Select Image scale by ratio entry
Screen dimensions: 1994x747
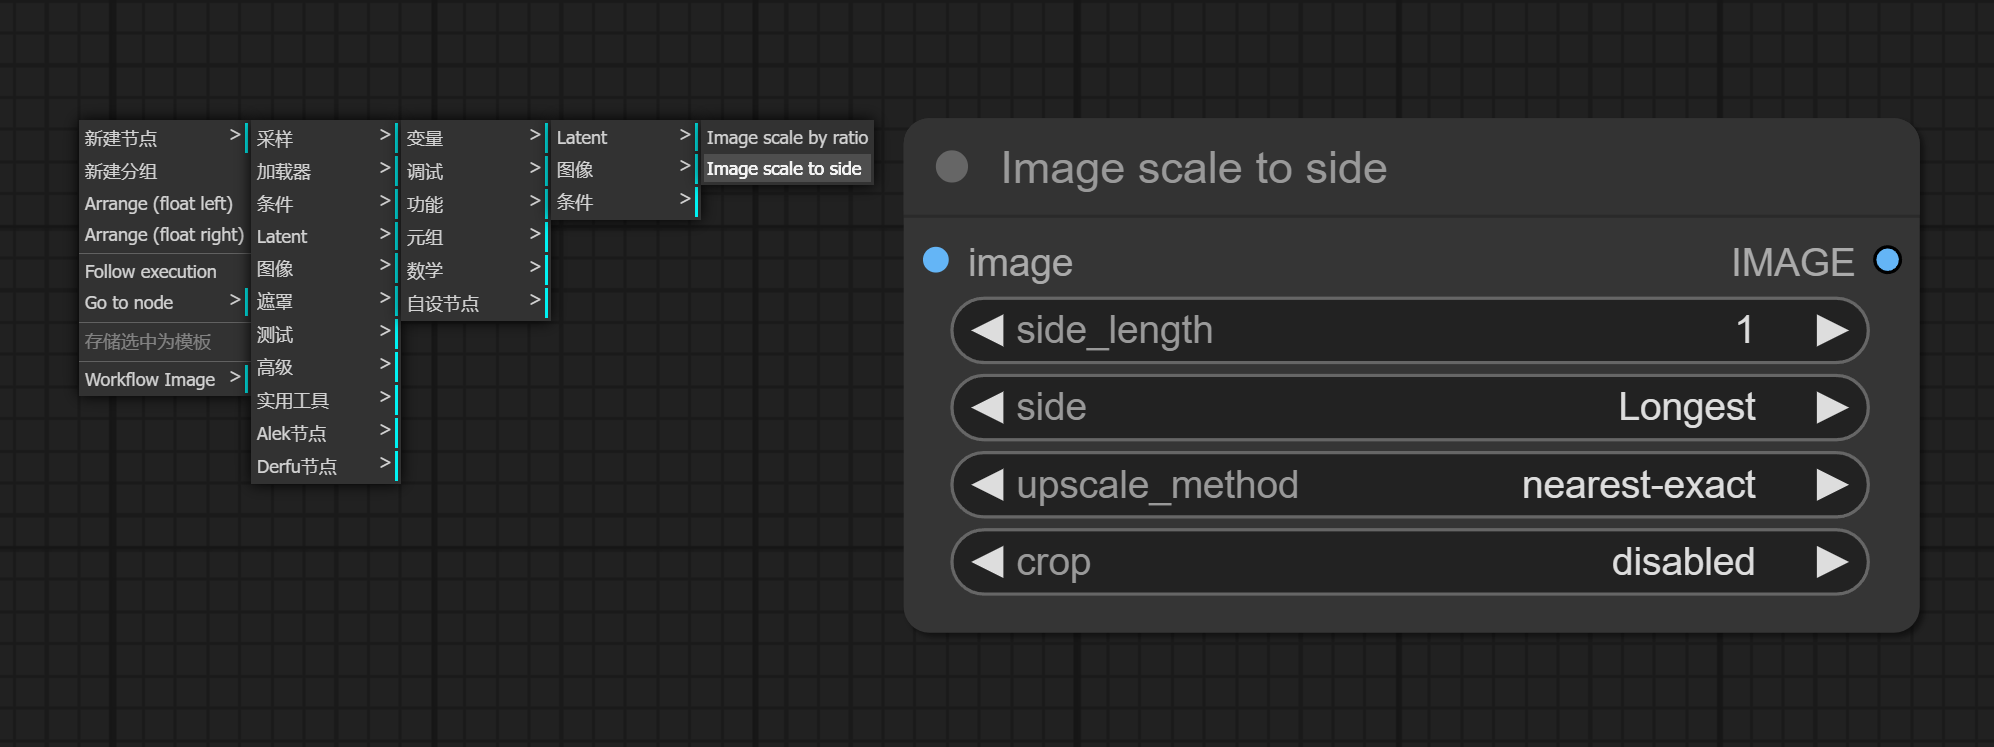click(x=786, y=137)
